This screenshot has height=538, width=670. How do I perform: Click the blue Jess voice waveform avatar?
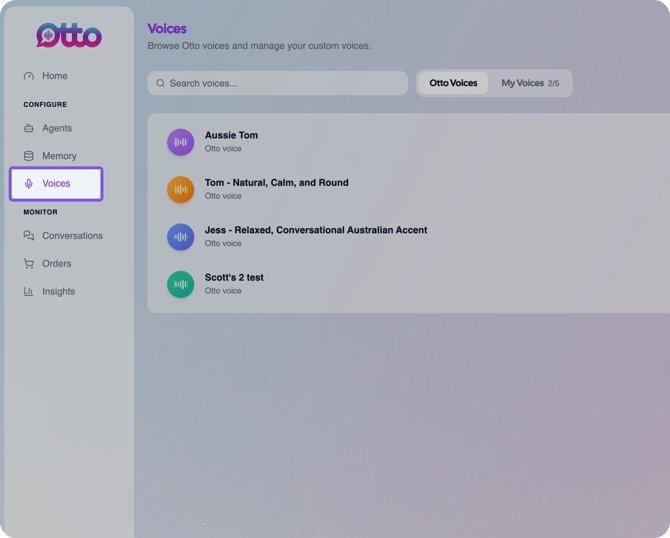point(180,237)
